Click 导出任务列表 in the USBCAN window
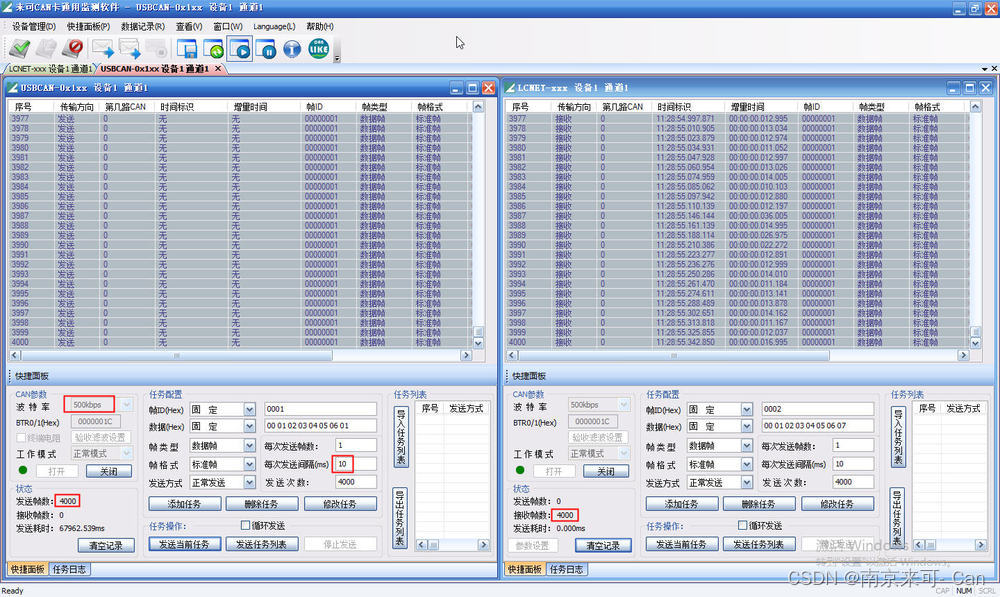Screen dimensions: 1000x597 tap(400, 519)
